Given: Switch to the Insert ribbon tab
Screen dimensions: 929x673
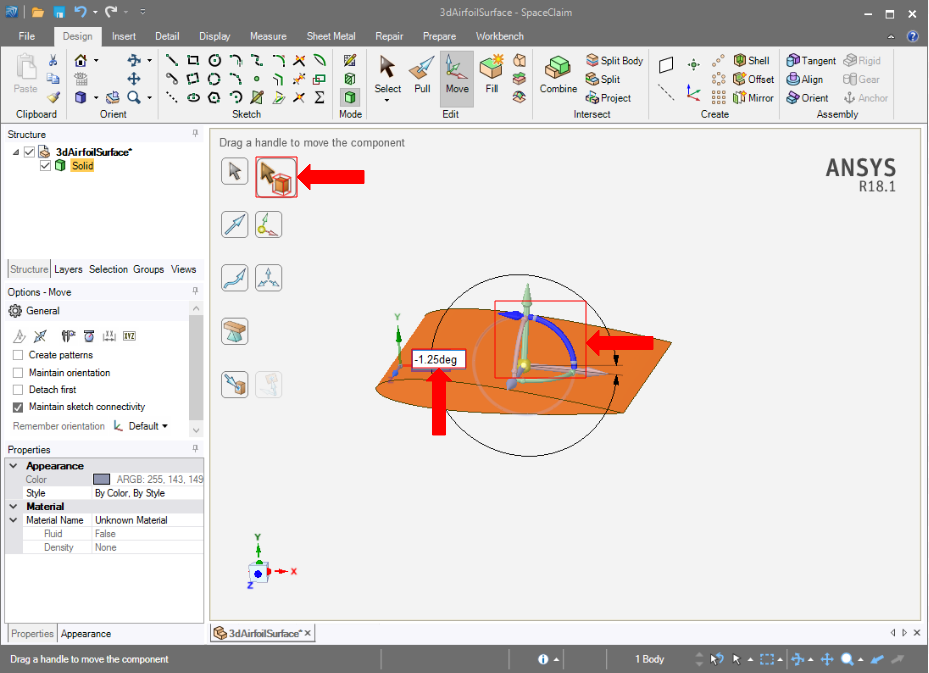Looking at the screenshot, I should (124, 36).
